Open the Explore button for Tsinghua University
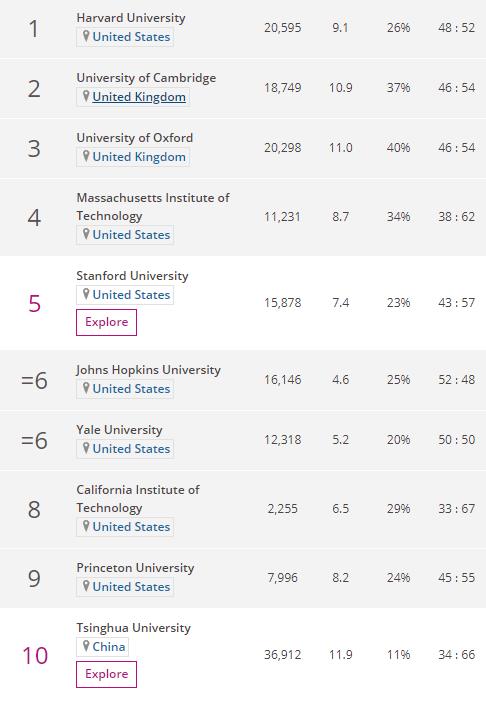 click(106, 674)
